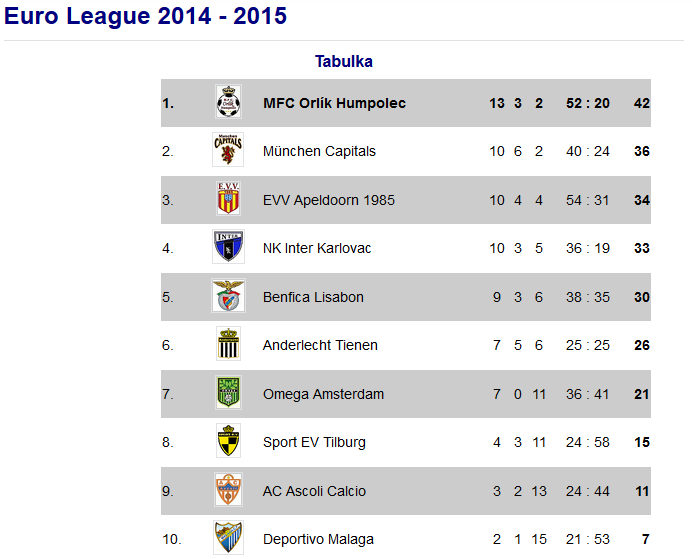Open München Capitals team name
Viewport: 692px width, 559px height.
(319, 151)
